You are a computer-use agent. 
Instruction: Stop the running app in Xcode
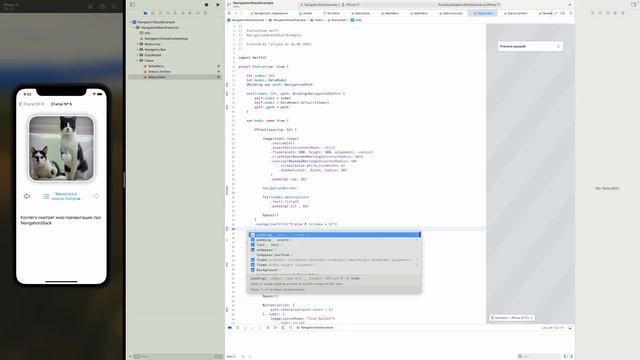point(207,4)
